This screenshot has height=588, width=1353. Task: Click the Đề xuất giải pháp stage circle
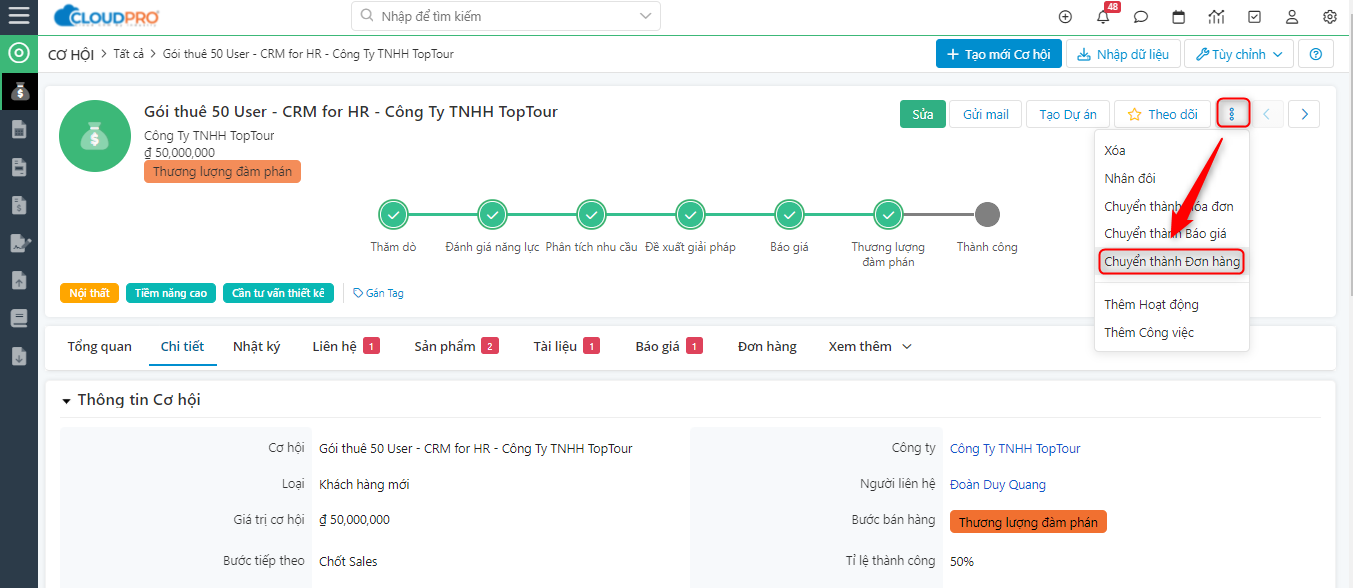point(690,214)
